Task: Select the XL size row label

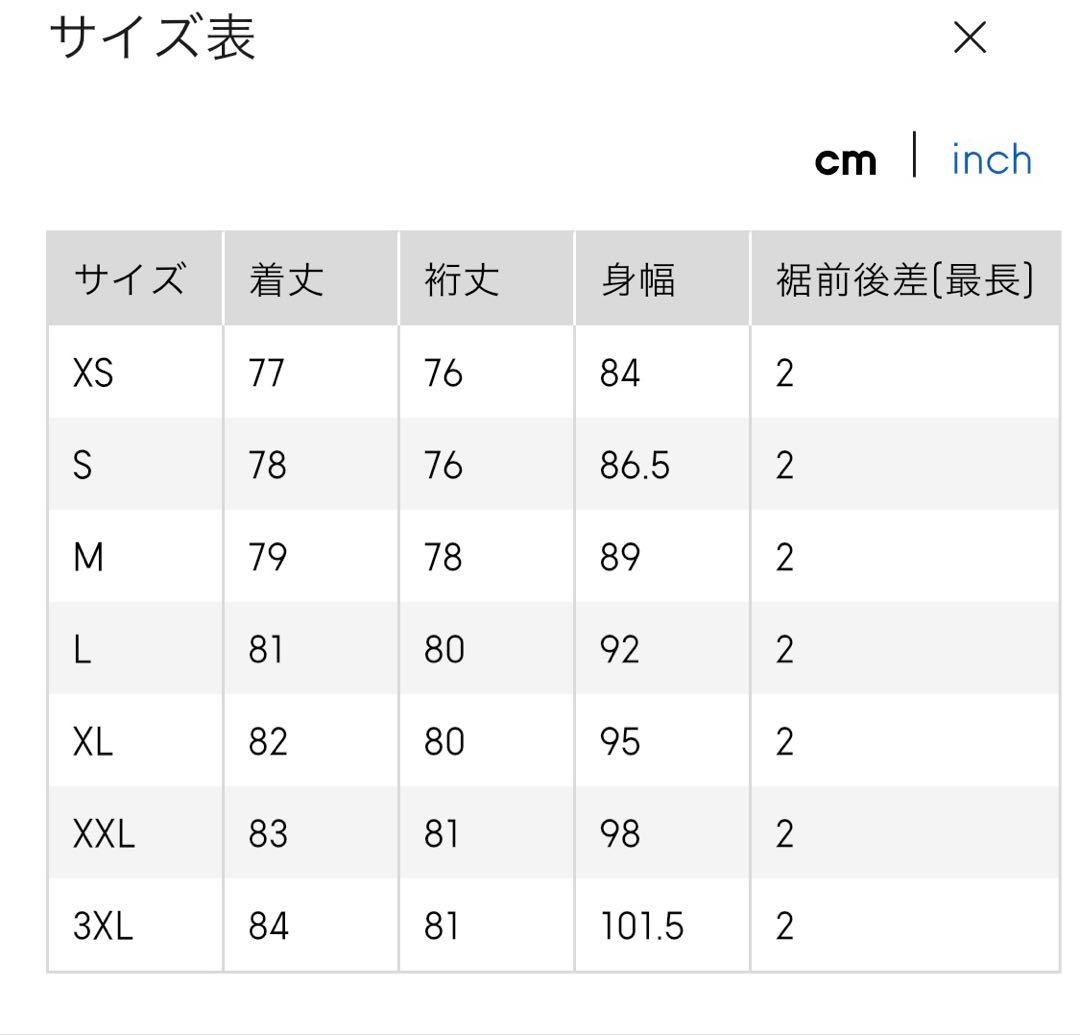Action: (x=93, y=742)
